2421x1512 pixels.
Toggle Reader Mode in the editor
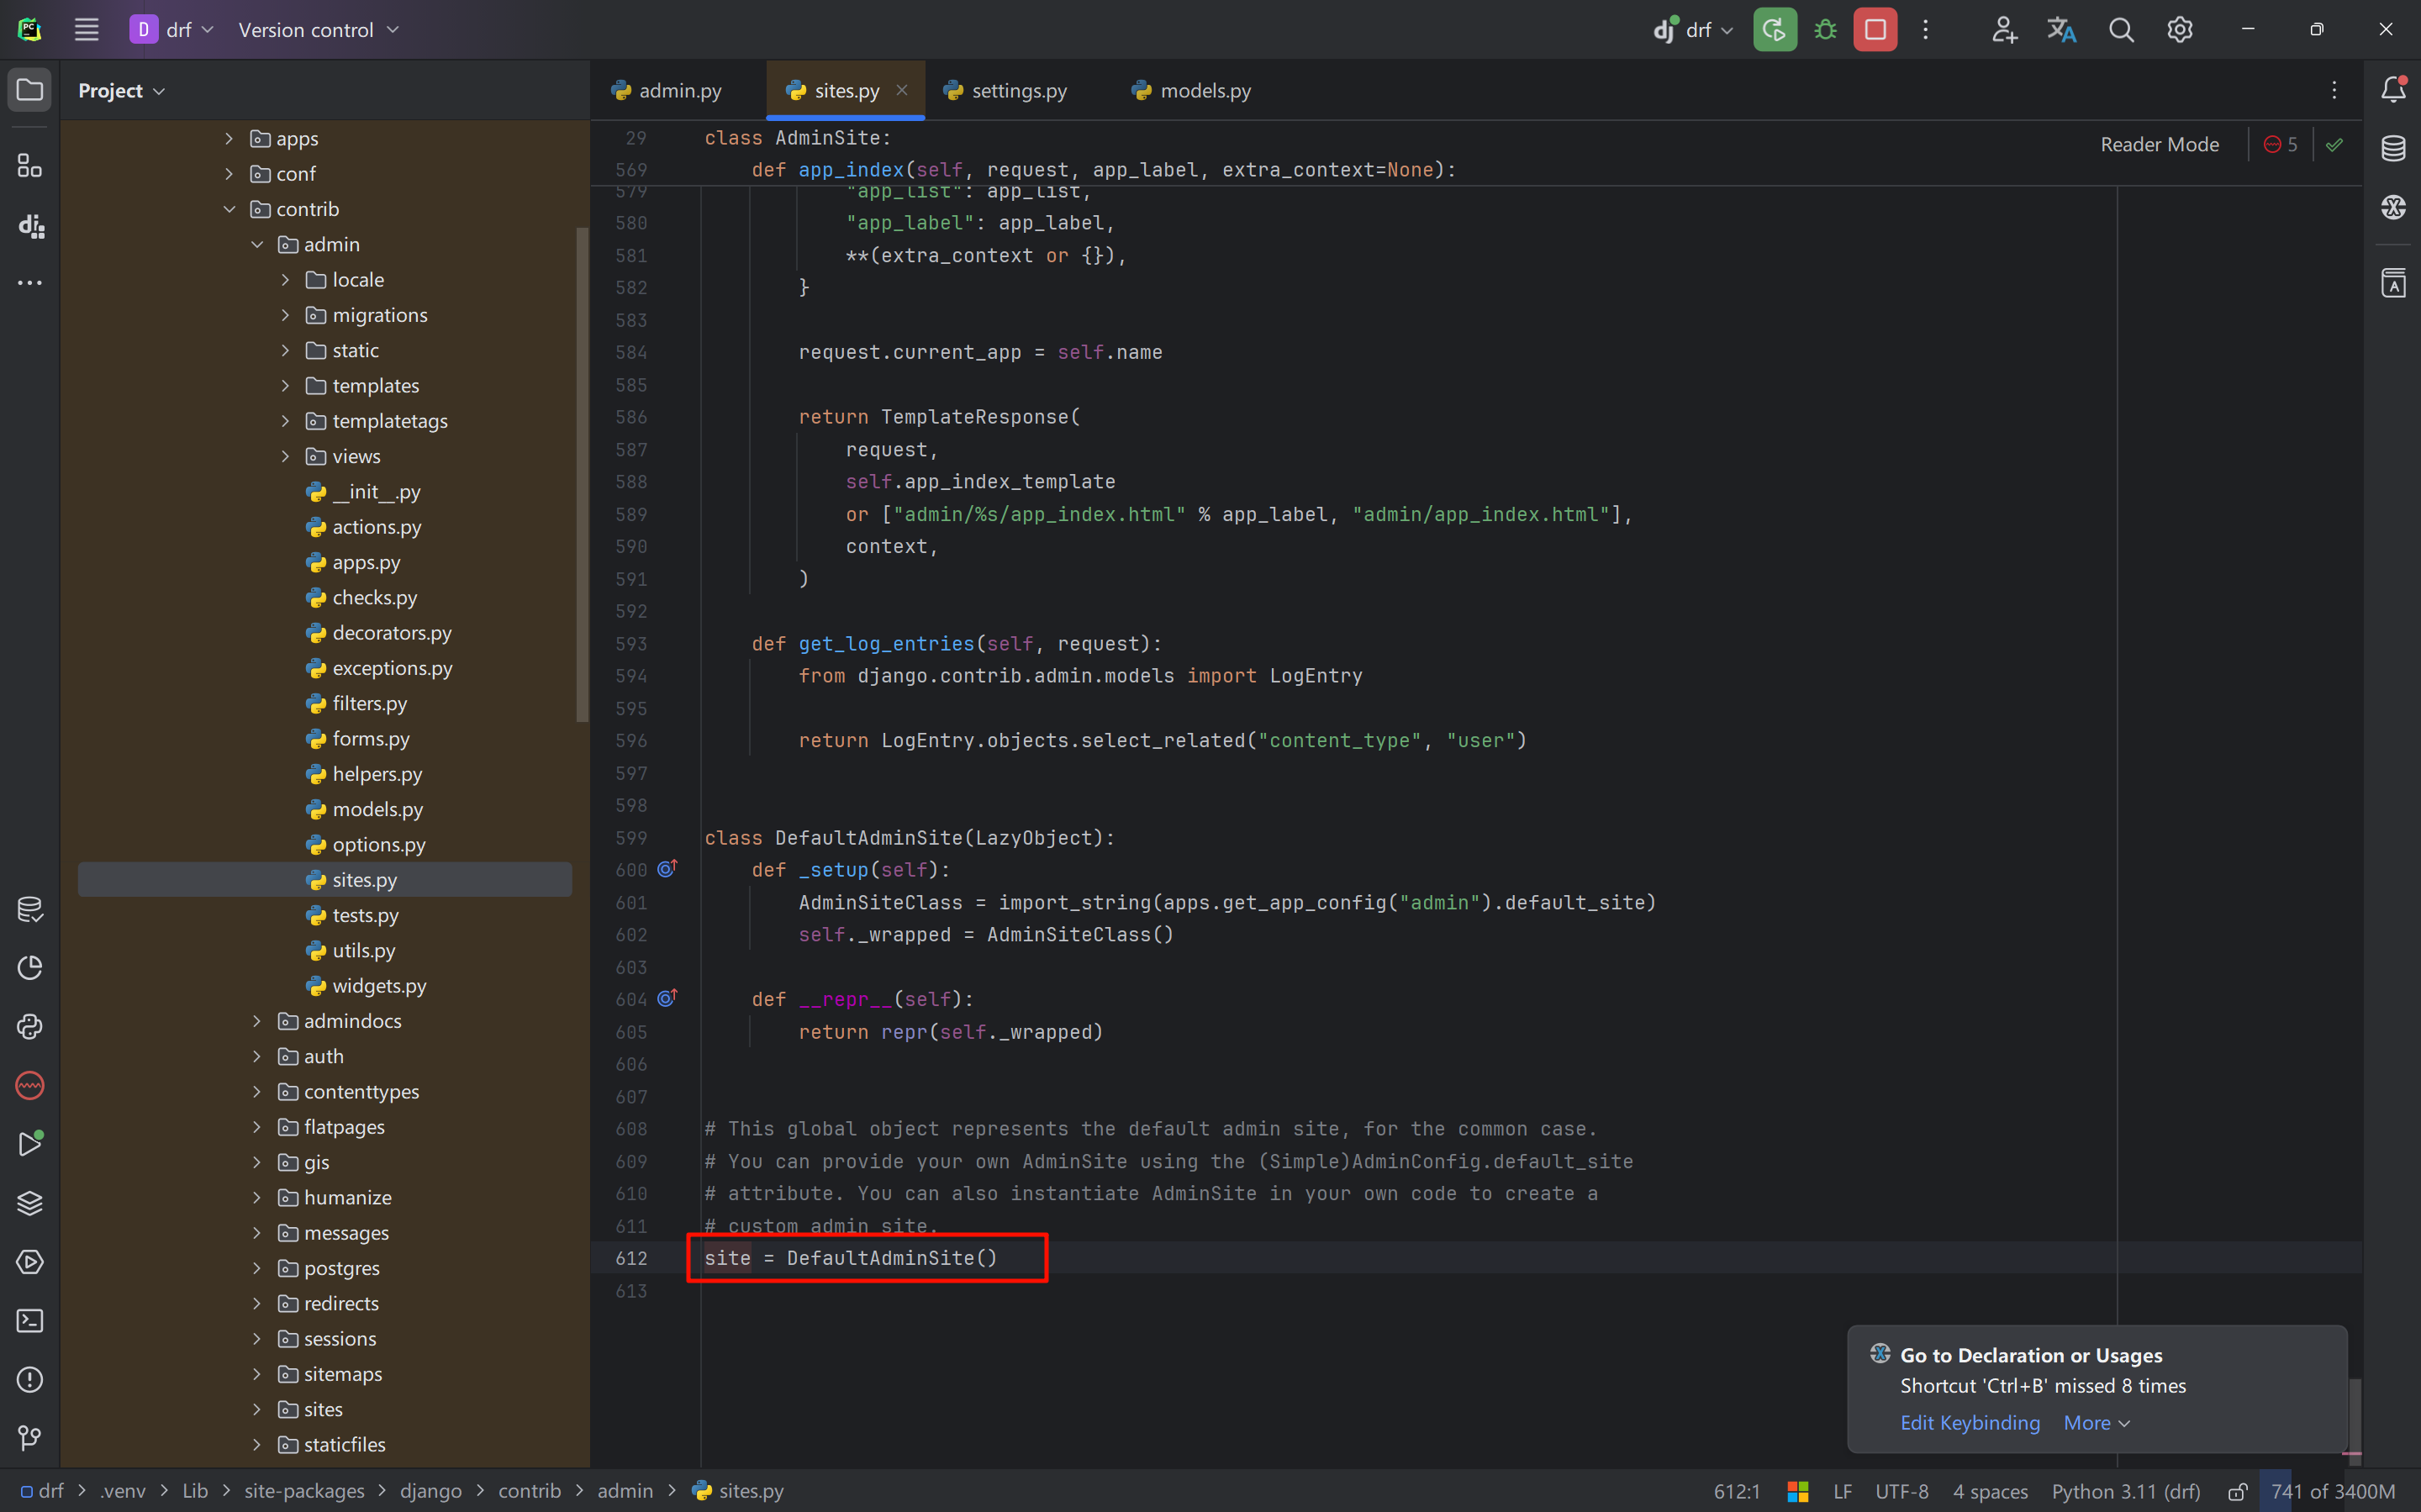pos(2159,145)
